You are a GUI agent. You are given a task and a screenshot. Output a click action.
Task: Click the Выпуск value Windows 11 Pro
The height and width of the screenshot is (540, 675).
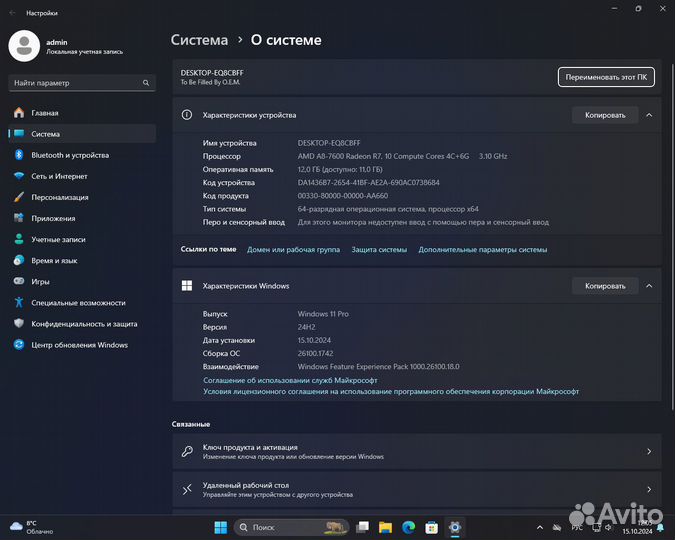pos(323,314)
